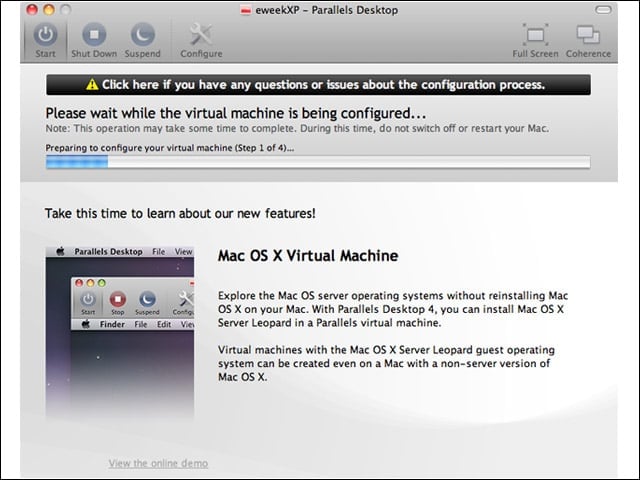
Task: Click the eweekXP title bar document icon
Action: 246,10
